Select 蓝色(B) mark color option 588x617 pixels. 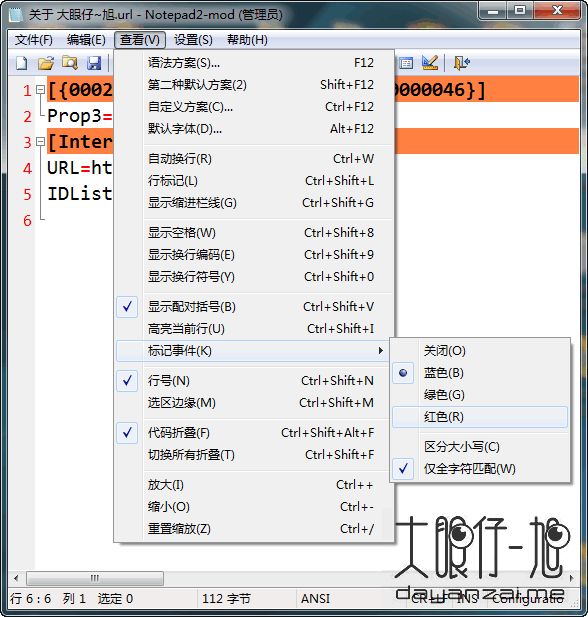pos(480,373)
